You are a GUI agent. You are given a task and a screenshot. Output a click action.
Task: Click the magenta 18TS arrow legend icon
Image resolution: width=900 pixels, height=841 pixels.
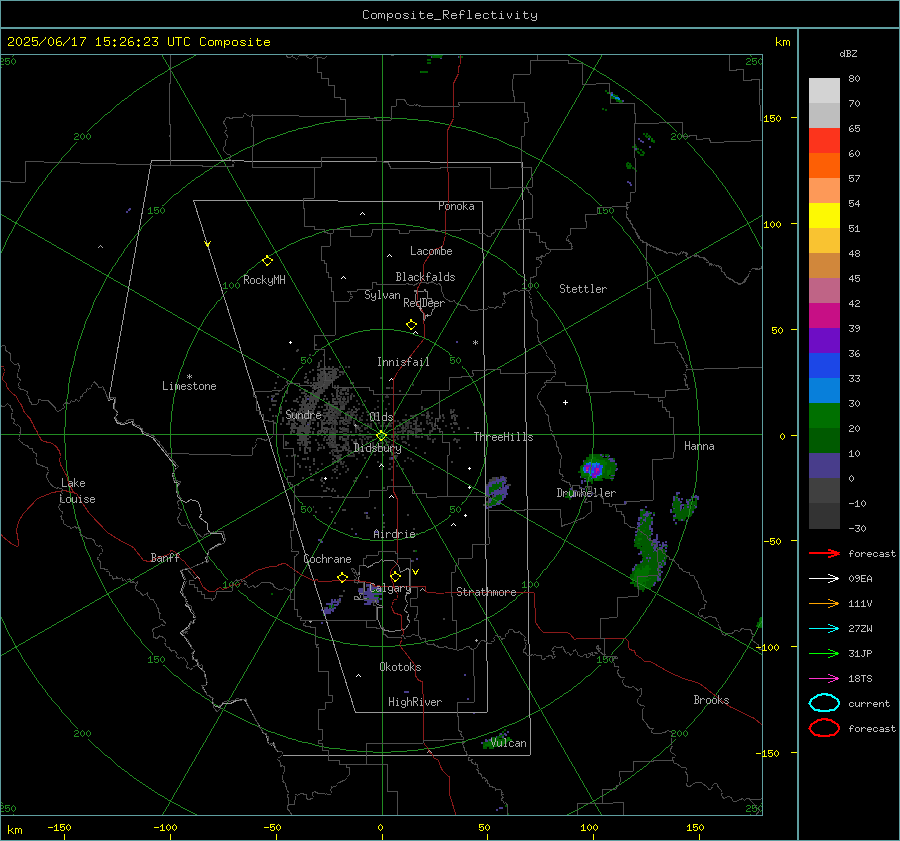click(824, 679)
